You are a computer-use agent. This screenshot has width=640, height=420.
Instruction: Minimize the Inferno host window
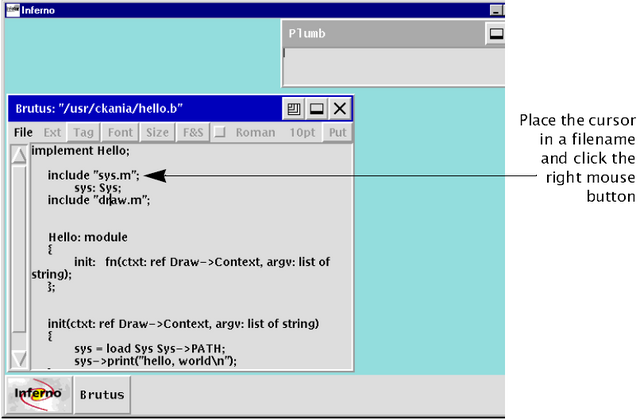pos(496,10)
